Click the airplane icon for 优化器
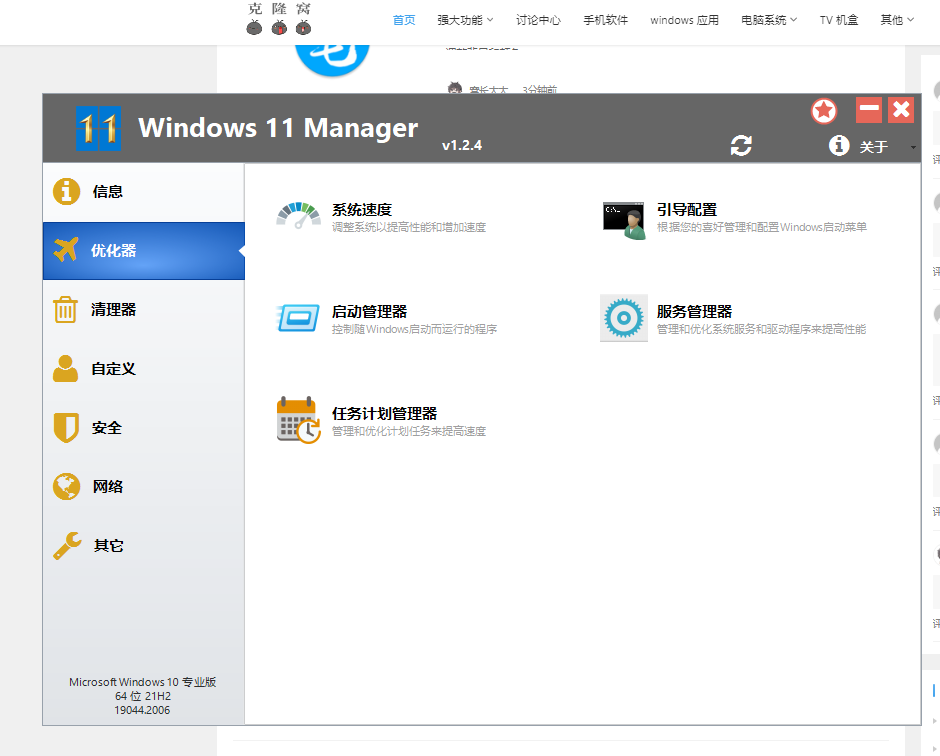Screen dimensions: 940x756 click(x=66, y=250)
